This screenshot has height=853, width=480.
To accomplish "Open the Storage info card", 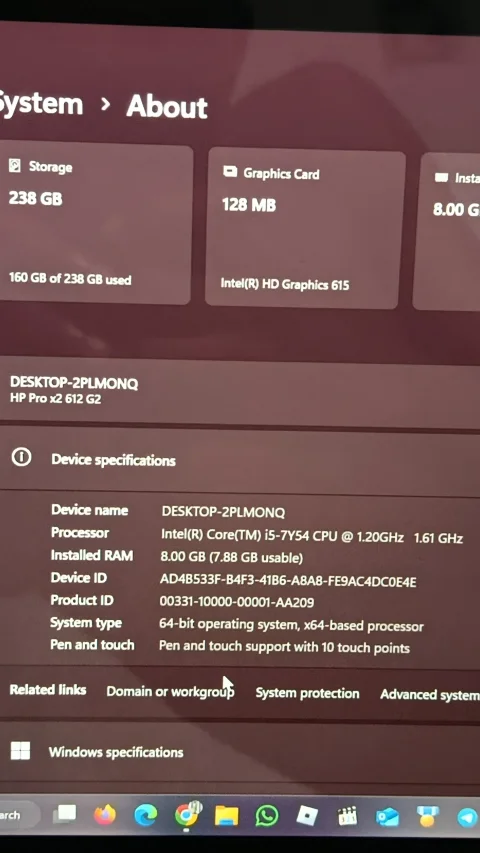I will tap(95, 224).
